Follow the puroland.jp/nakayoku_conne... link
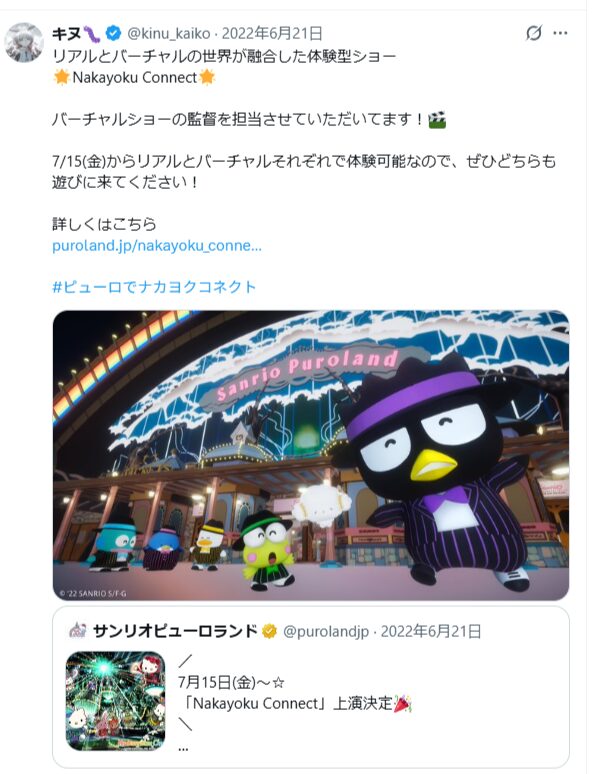The height and width of the screenshot is (774, 603). 157,246
